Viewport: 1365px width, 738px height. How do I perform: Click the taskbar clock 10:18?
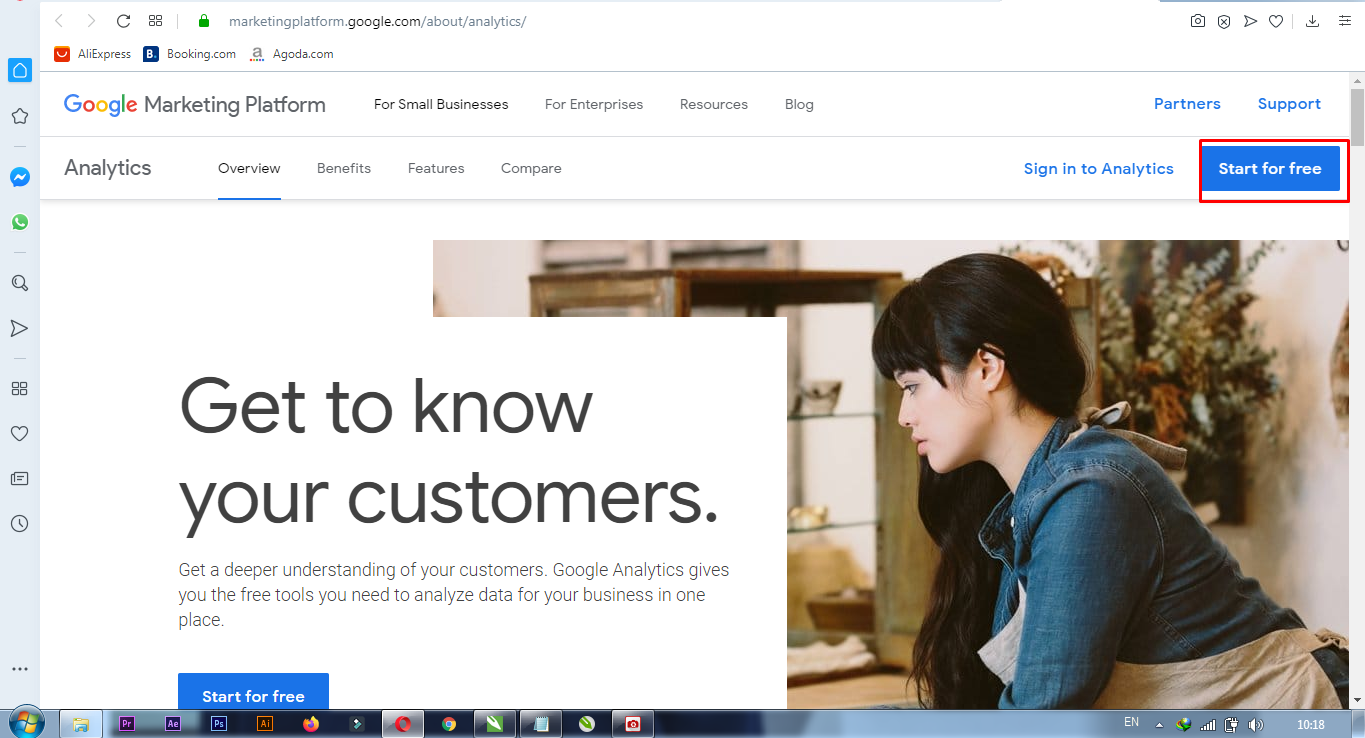coord(1310,724)
